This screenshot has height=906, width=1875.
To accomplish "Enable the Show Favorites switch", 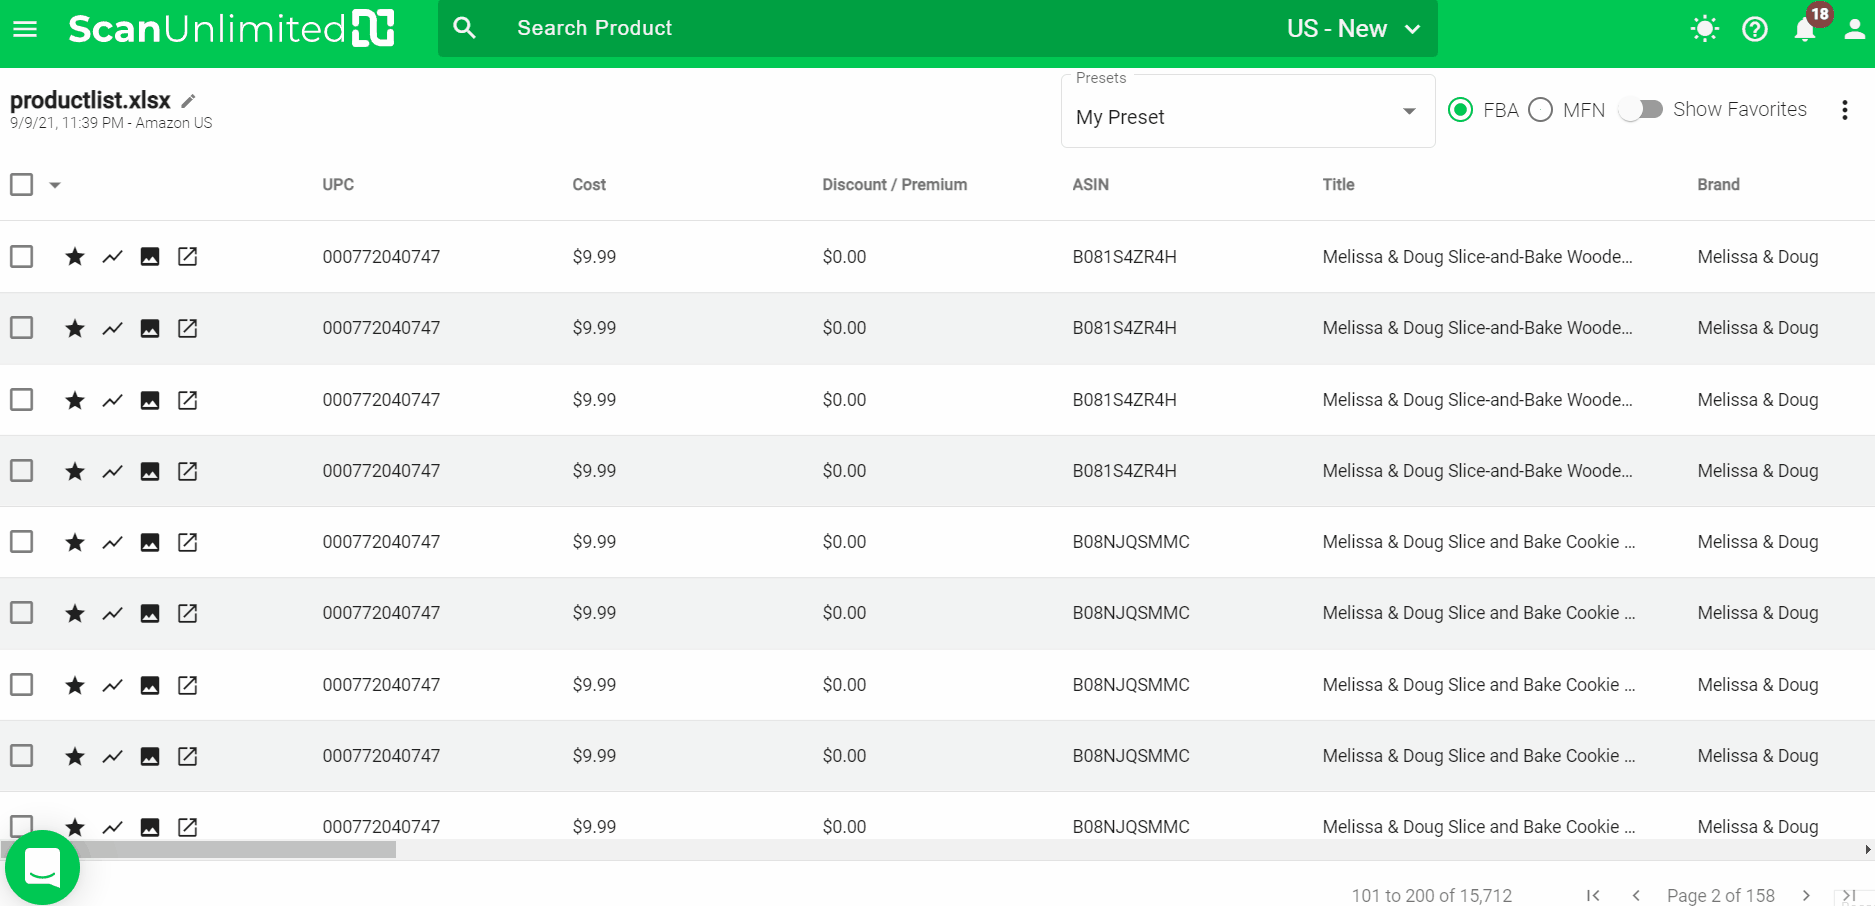I will click(1640, 110).
